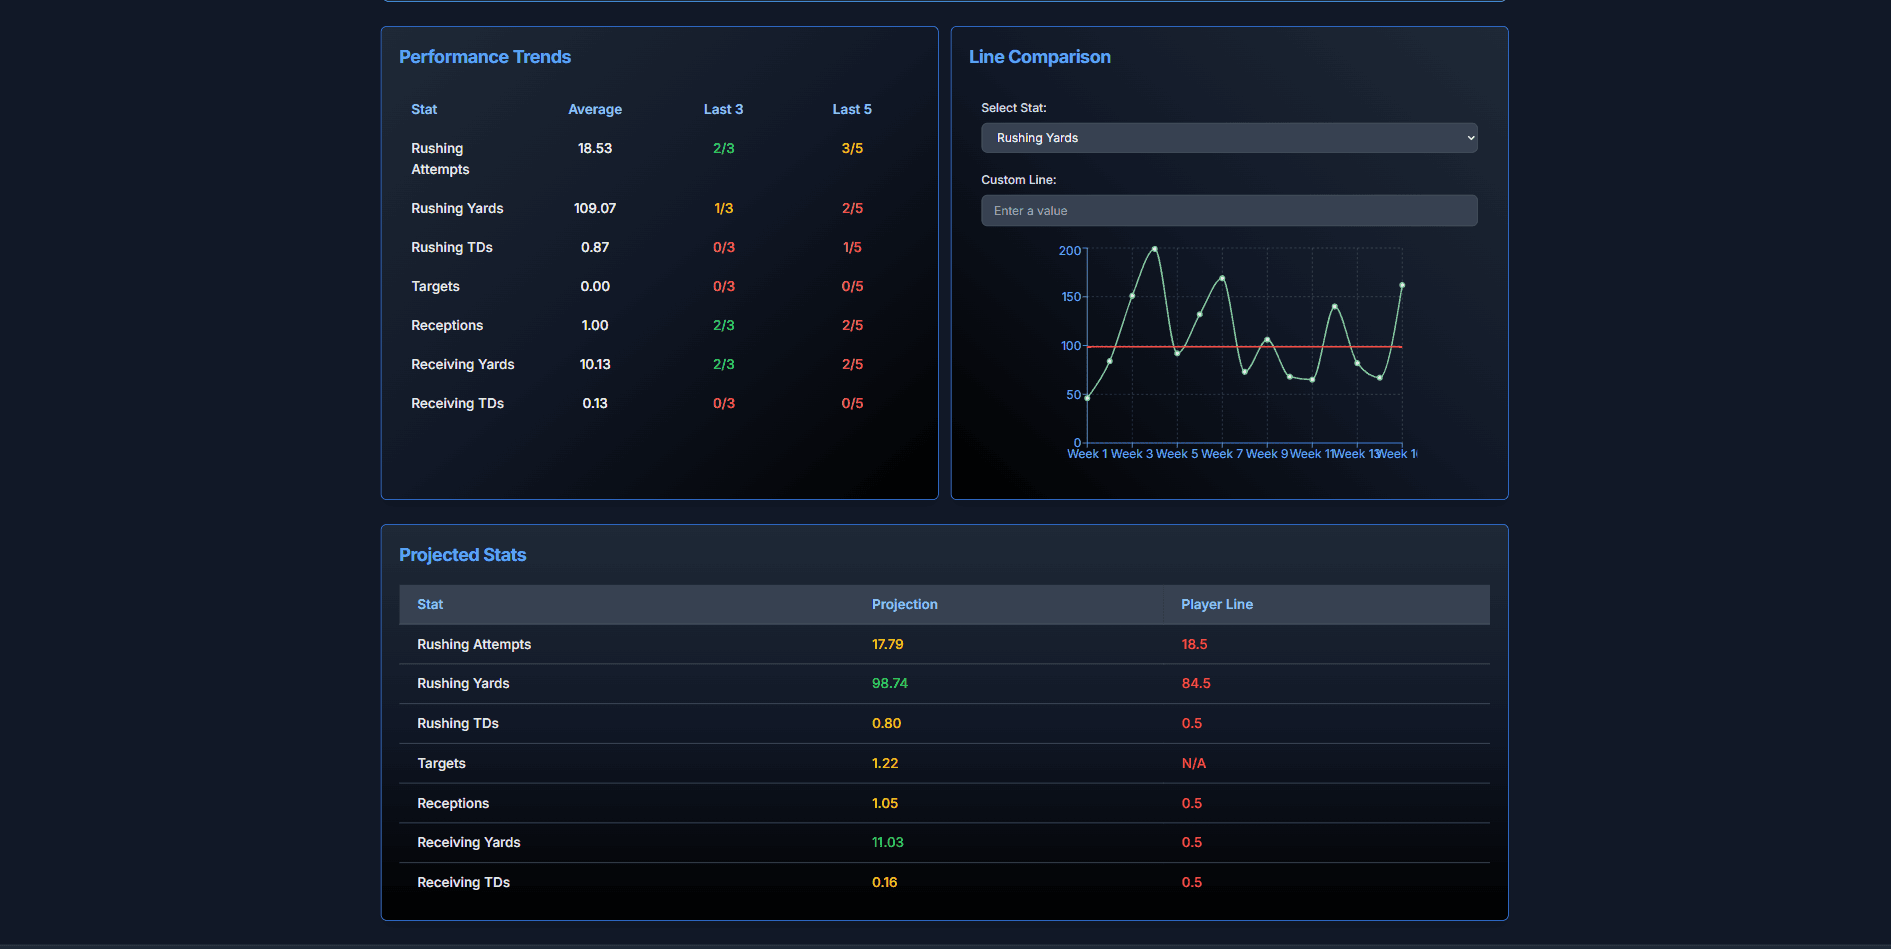Focus the Custom Line input field
1891x949 pixels.
(x=1228, y=211)
